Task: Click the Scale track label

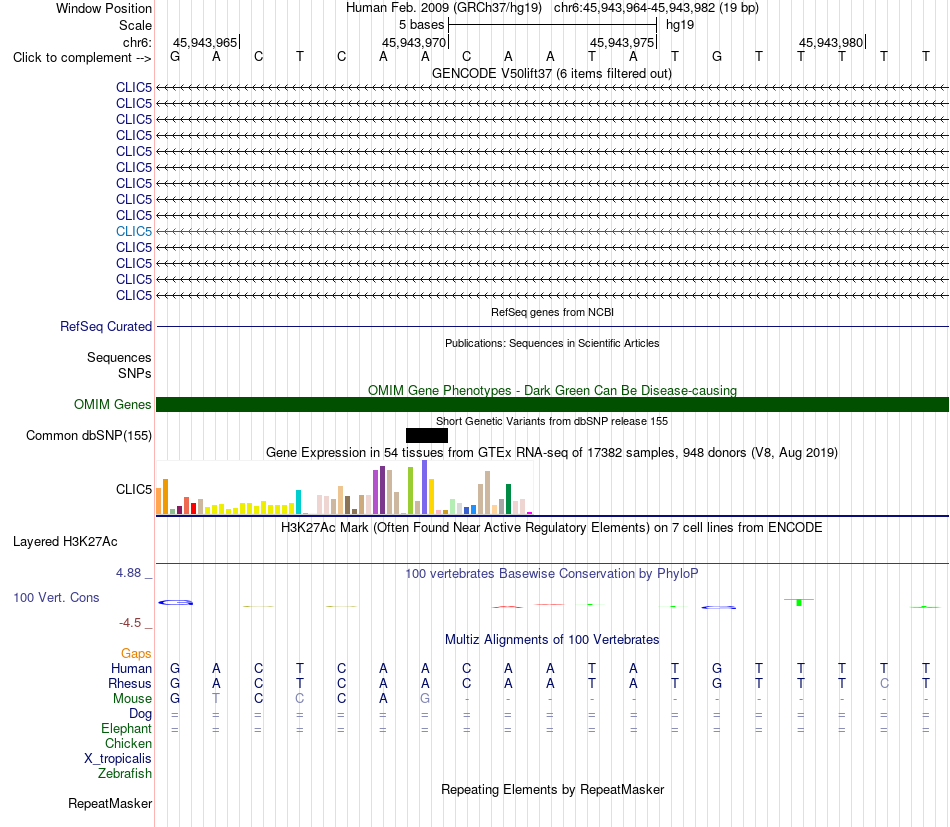Action: (135, 25)
